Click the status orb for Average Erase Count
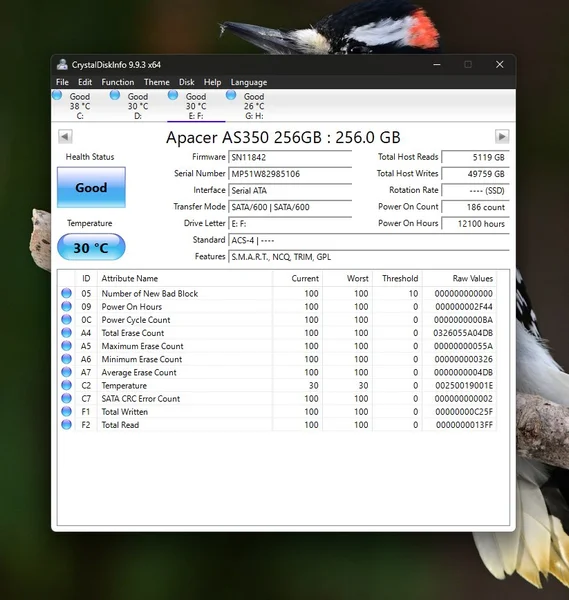This screenshot has height=600, width=569. (x=67, y=372)
